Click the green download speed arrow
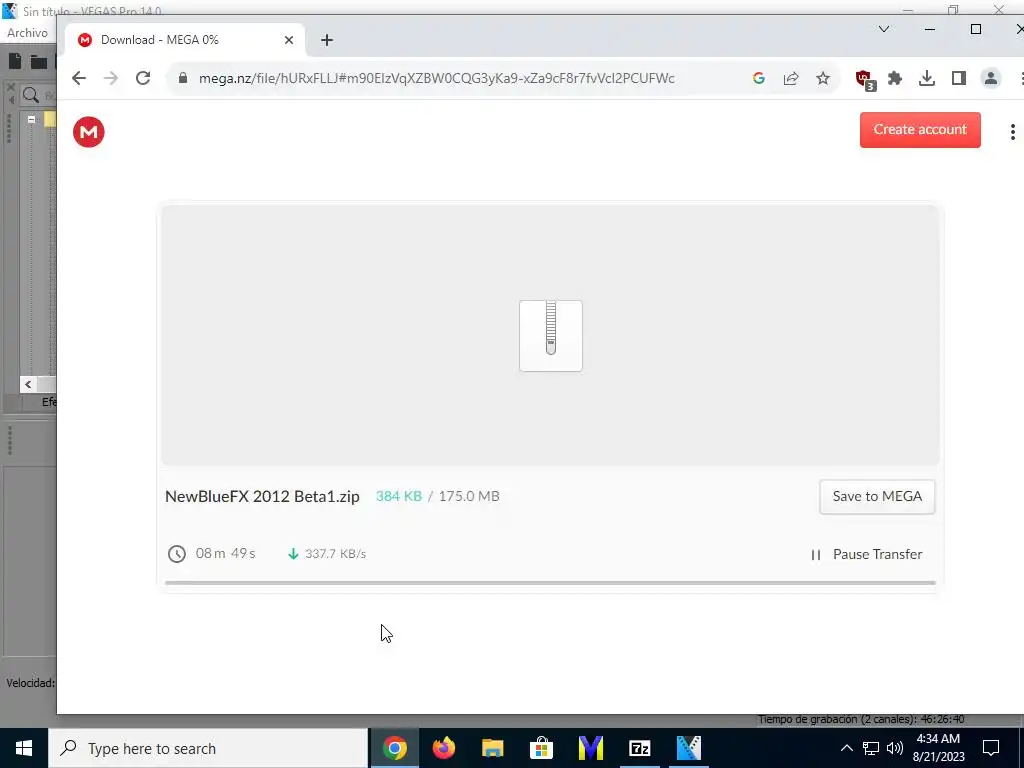Screen dimensions: 1024x768 (x=293, y=554)
